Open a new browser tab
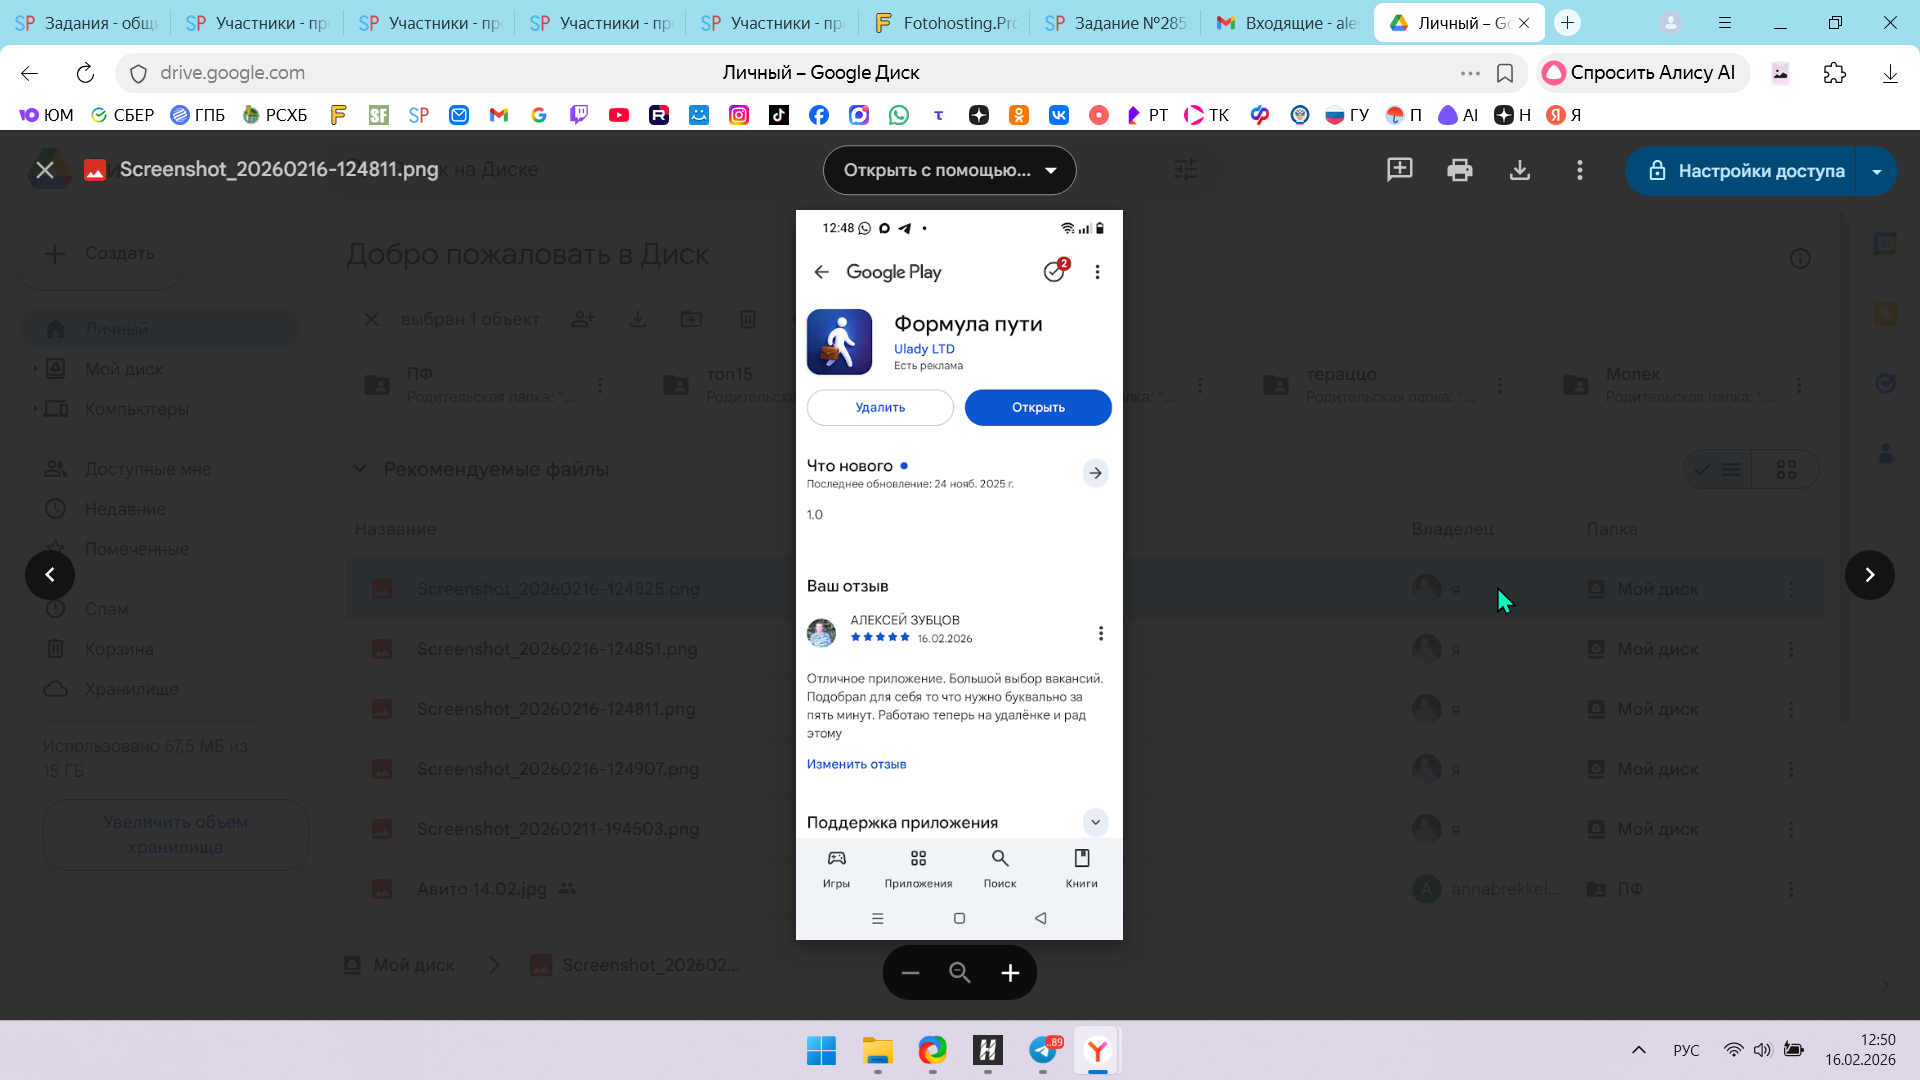This screenshot has height=1080, width=1920. point(1567,22)
